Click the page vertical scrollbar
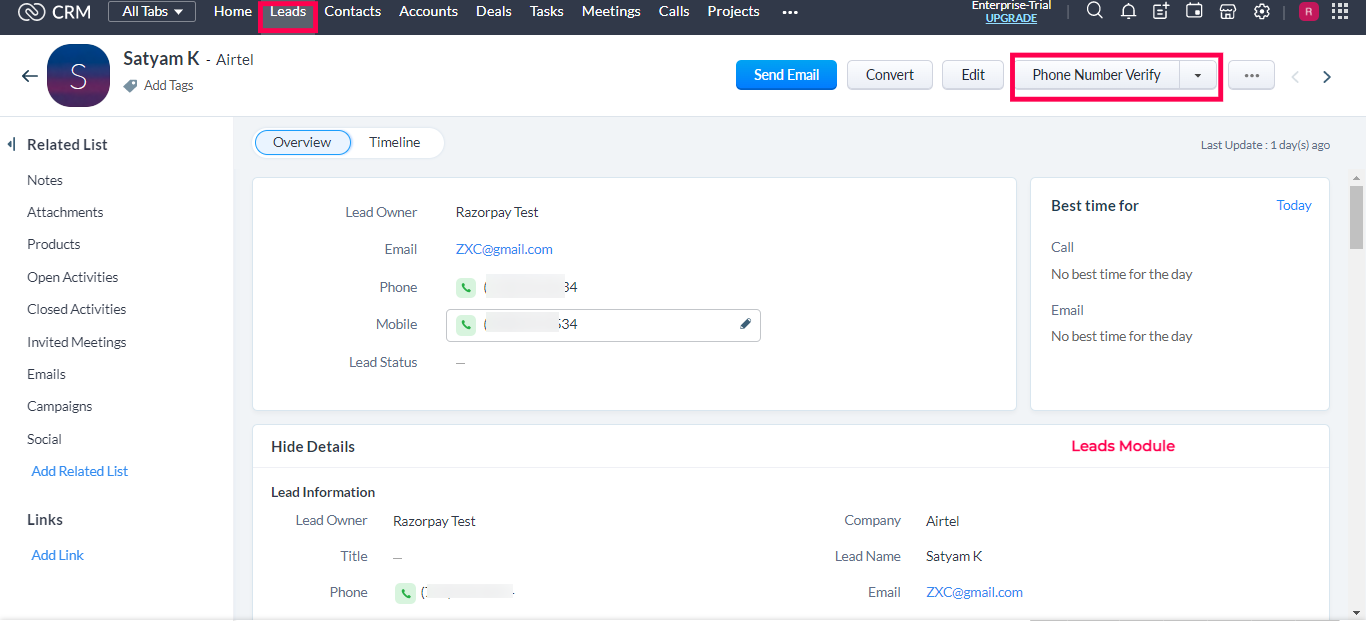The height and width of the screenshot is (621, 1366). coord(1357,217)
